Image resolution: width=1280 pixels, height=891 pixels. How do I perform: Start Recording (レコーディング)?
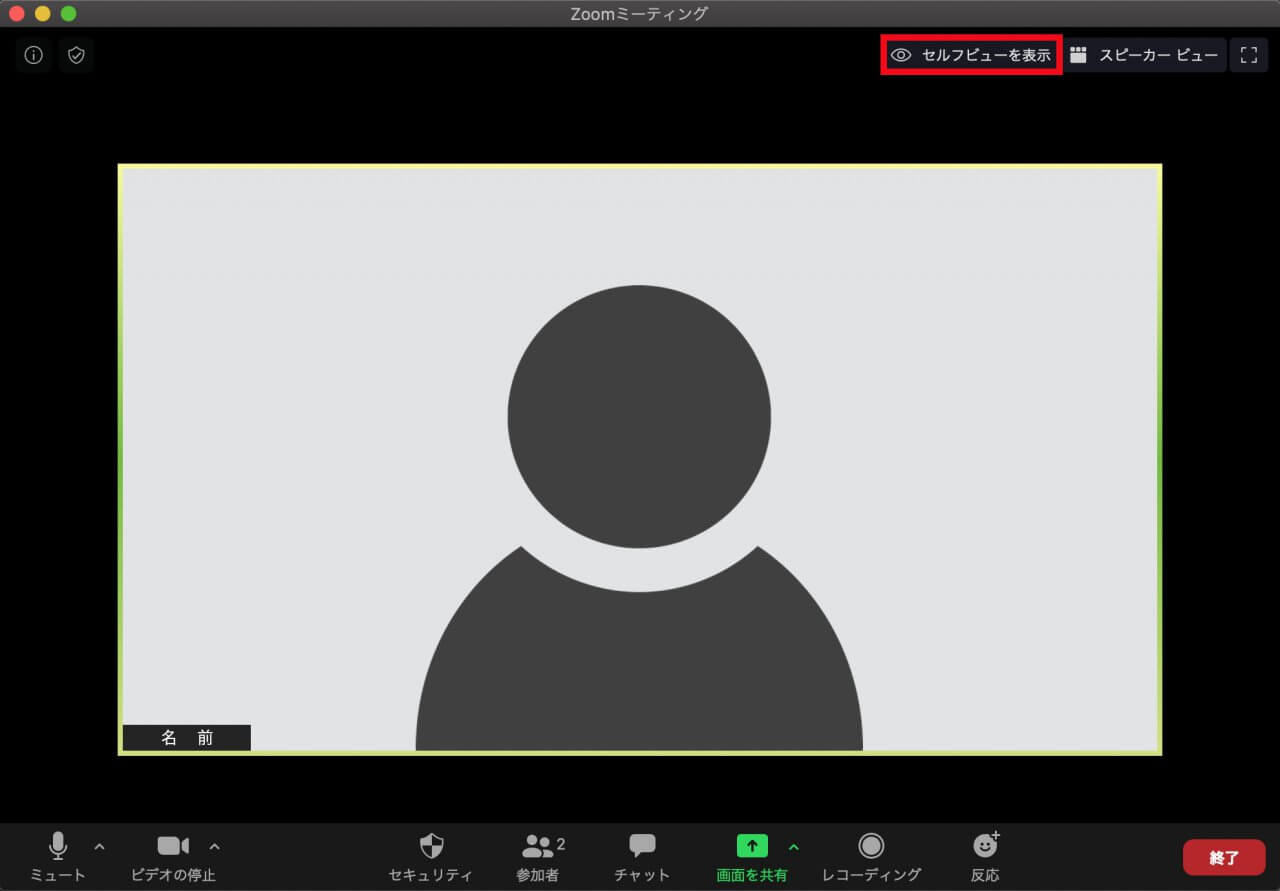(871, 857)
